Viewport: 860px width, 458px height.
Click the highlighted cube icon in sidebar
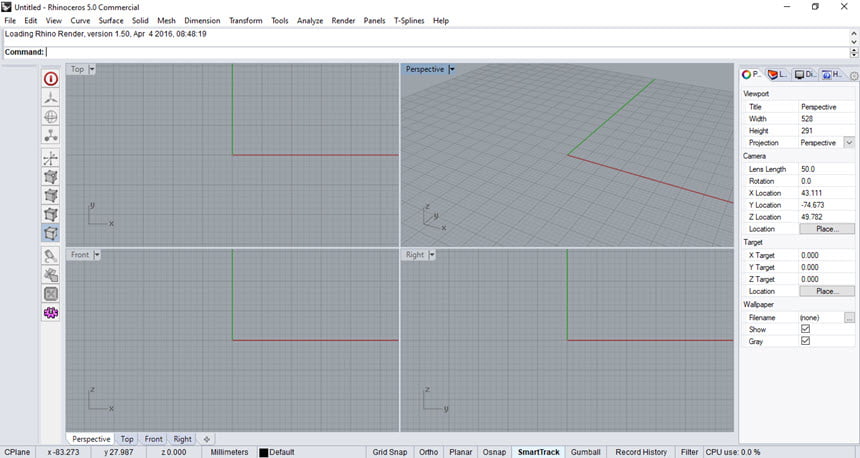50,233
